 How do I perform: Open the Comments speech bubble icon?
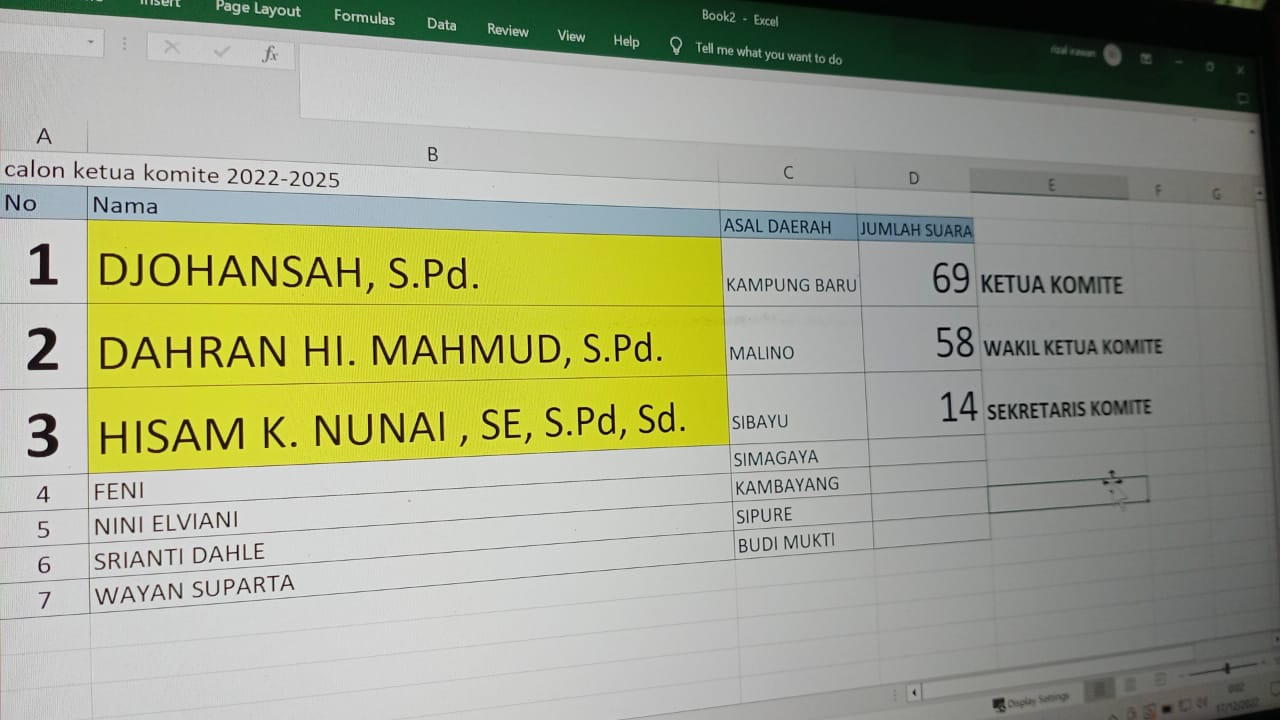tap(1242, 98)
